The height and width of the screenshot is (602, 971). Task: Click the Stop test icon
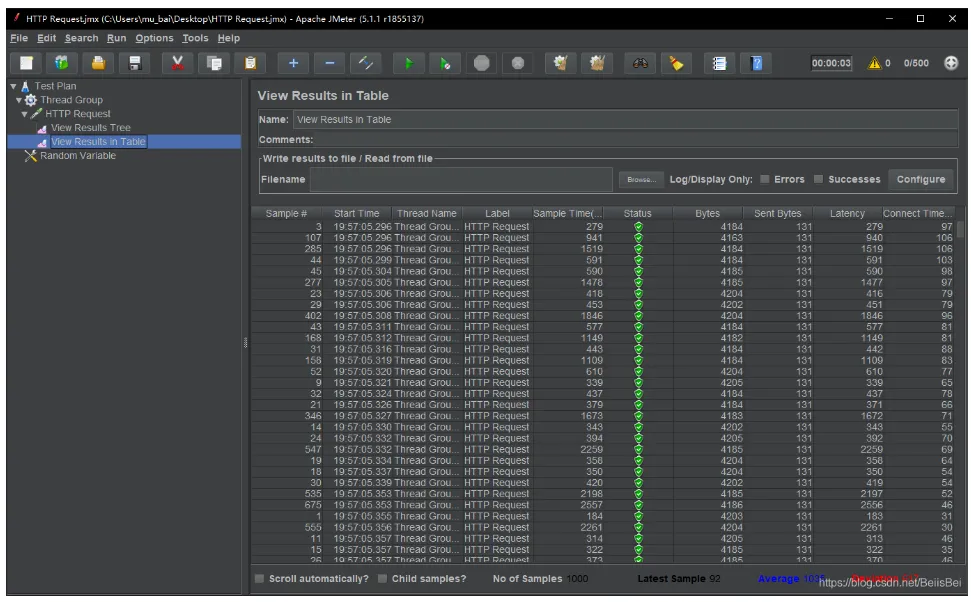tap(482, 63)
